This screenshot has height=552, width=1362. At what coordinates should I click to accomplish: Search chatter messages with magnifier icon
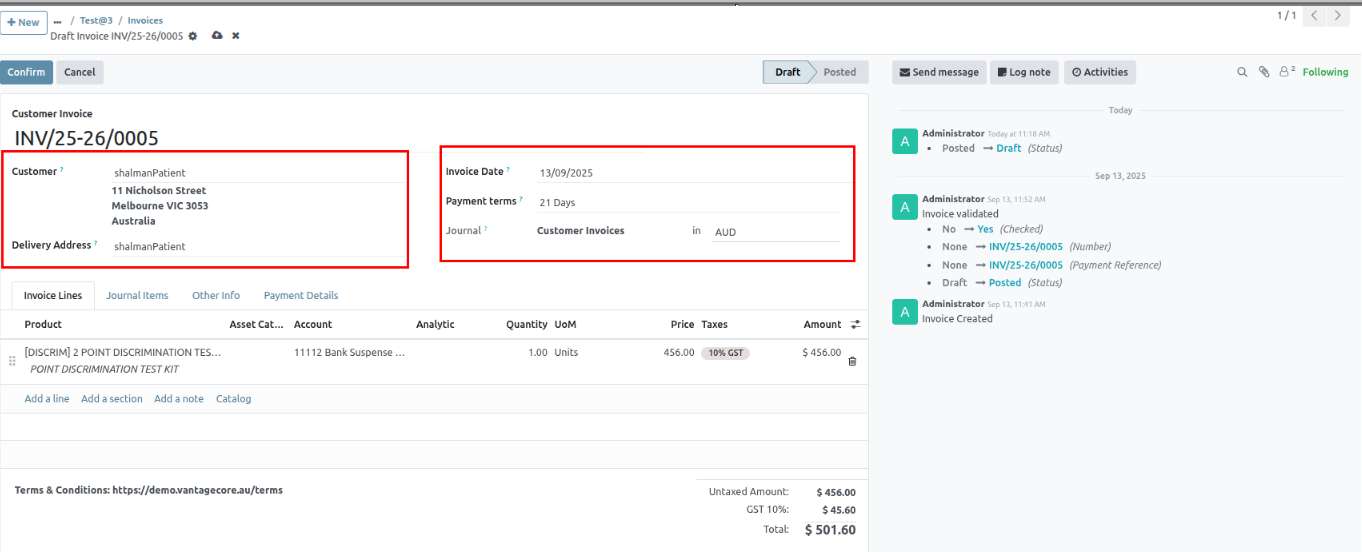click(x=1243, y=72)
